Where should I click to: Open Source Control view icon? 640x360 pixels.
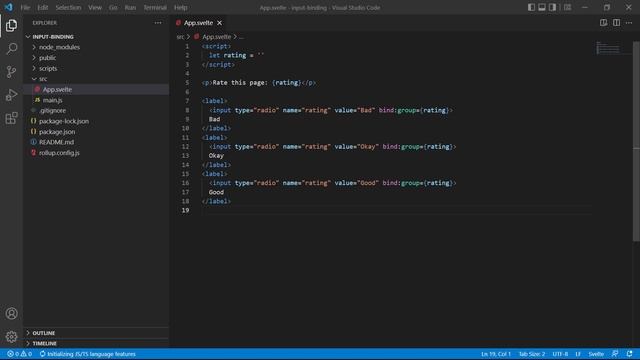tap(11, 72)
